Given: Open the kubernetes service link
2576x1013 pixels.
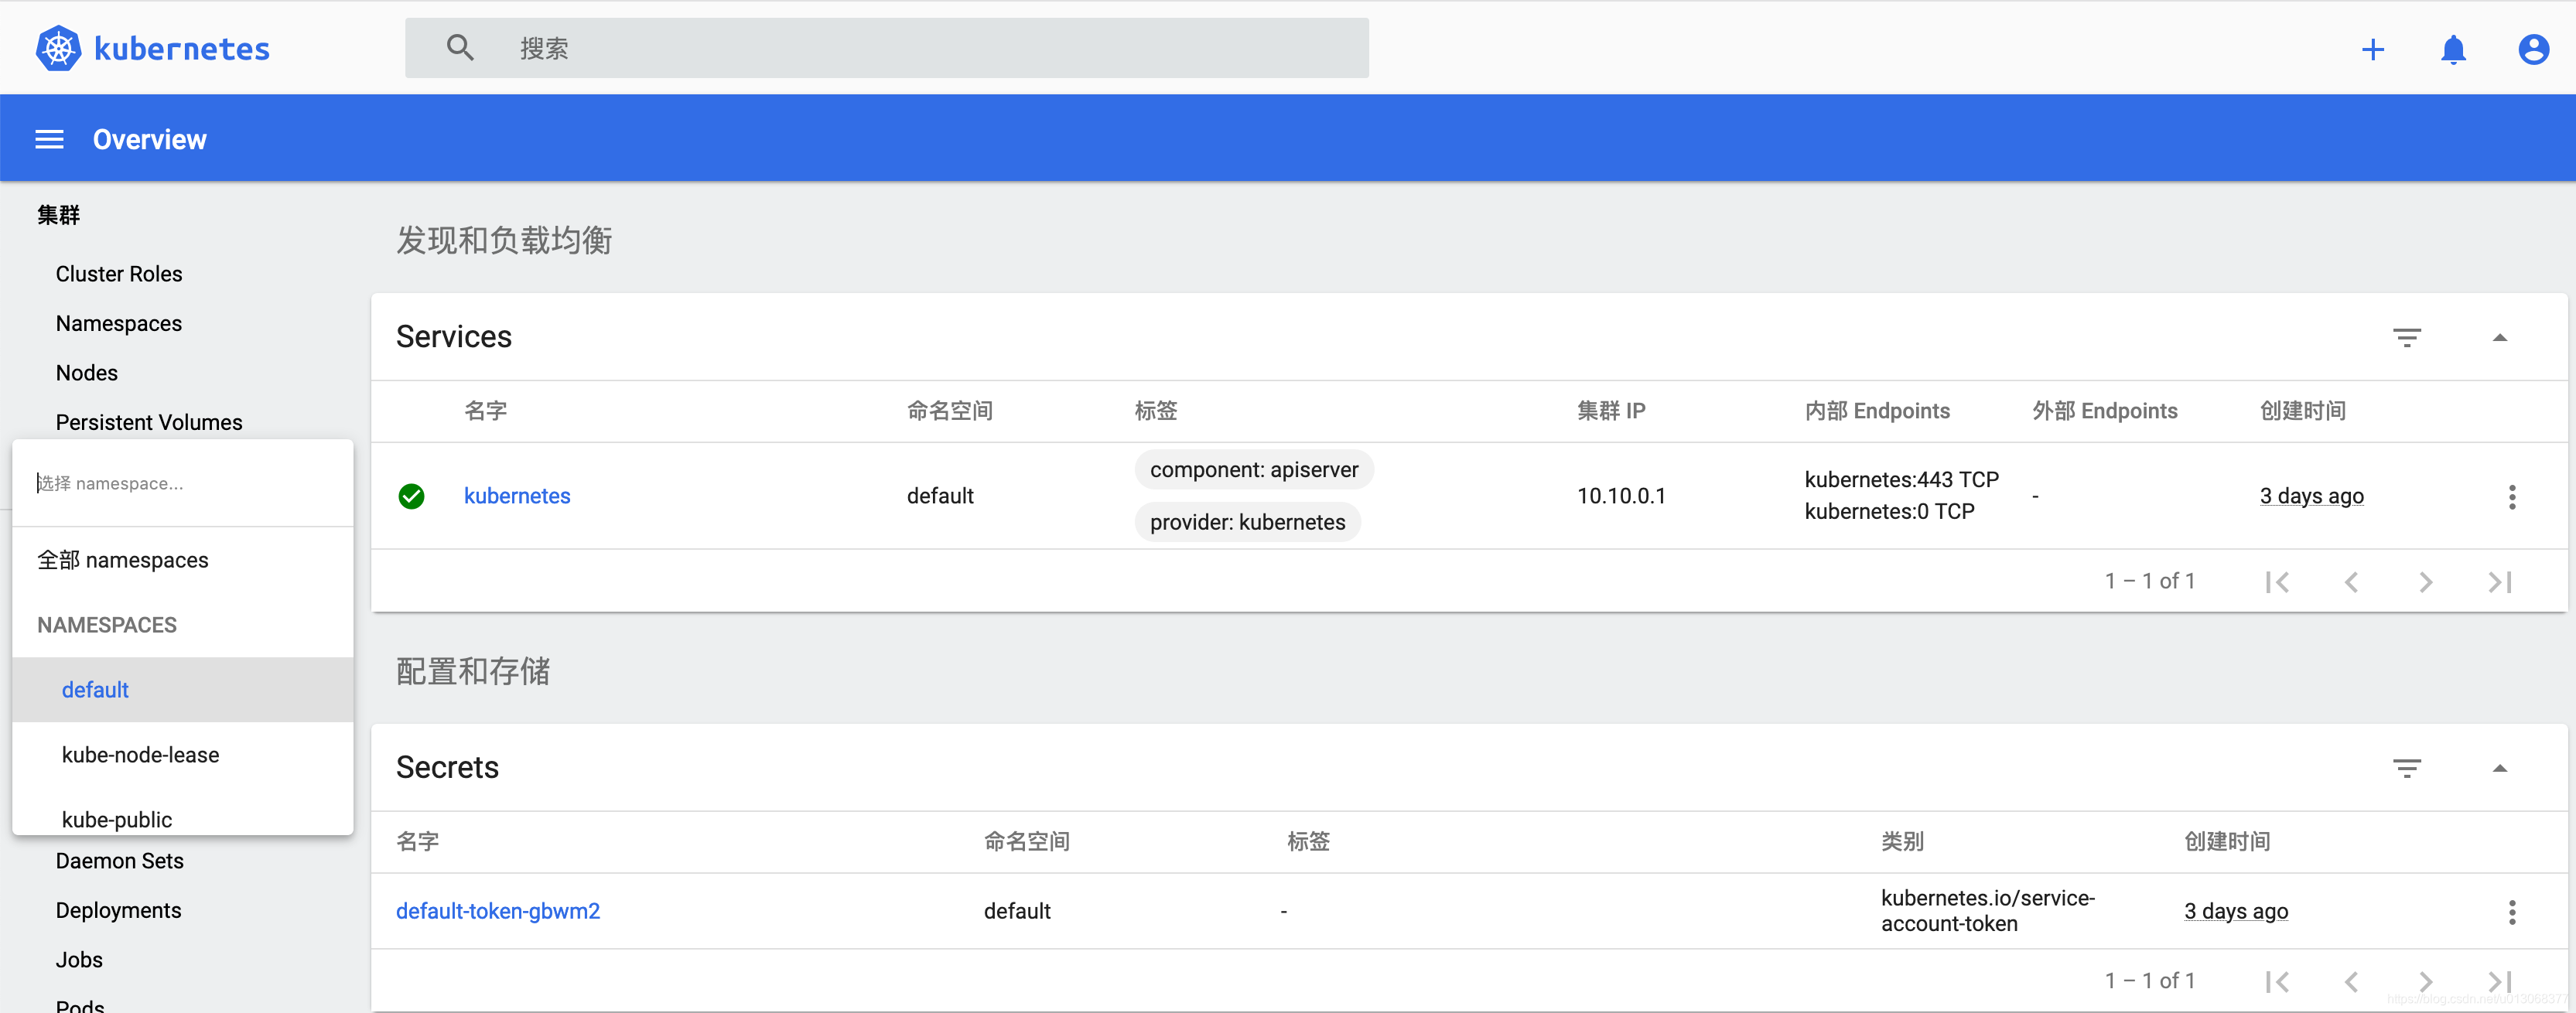Looking at the screenshot, I should [516, 496].
